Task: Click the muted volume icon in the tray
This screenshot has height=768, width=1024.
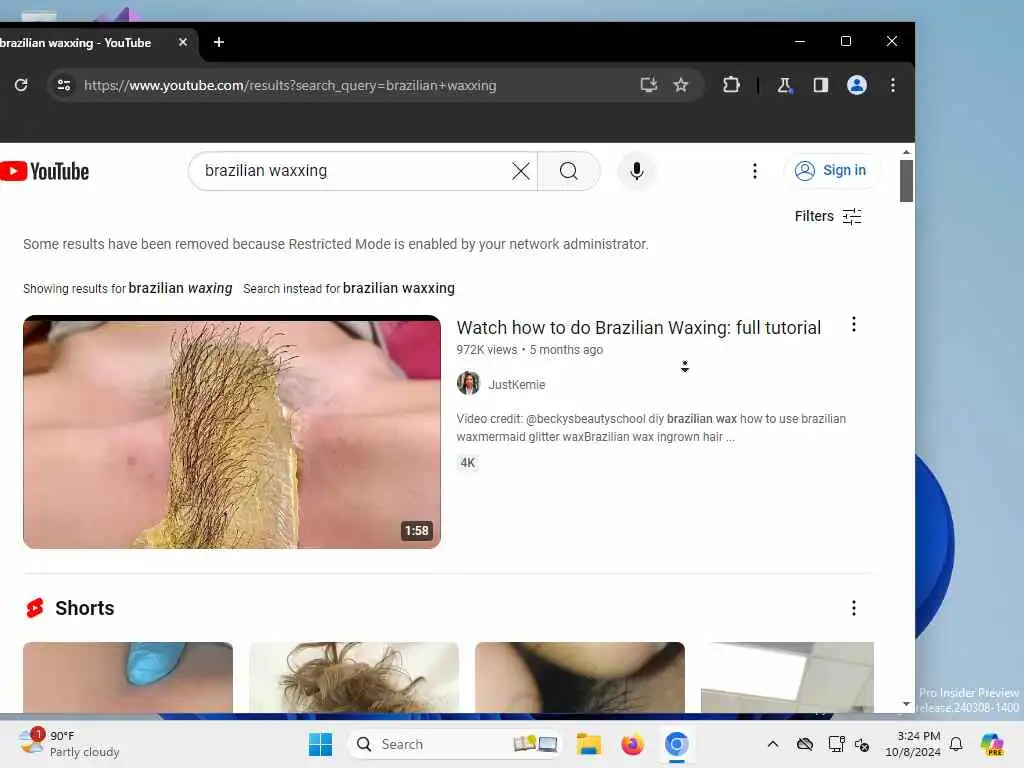Action: (862, 744)
